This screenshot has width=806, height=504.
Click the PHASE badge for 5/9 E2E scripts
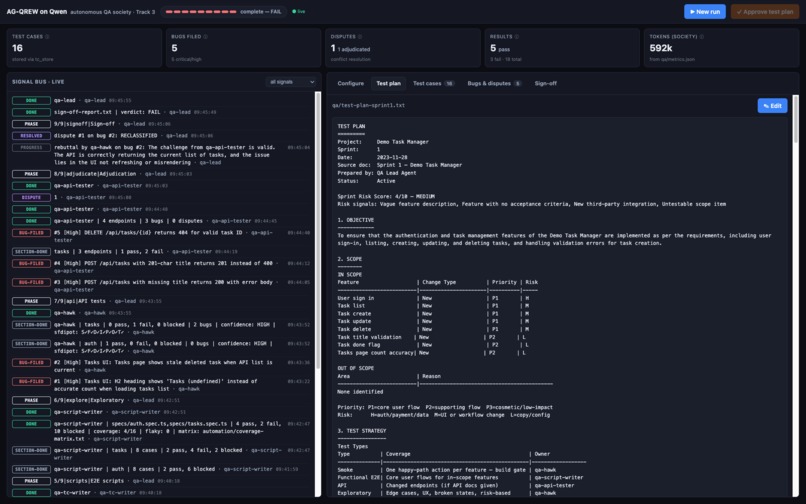coord(31,481)
